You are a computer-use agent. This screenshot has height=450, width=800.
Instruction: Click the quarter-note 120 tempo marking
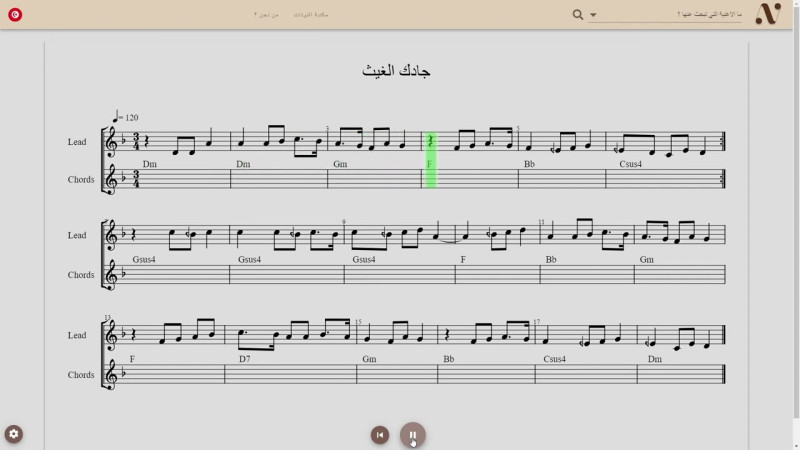tap(126, 117)
